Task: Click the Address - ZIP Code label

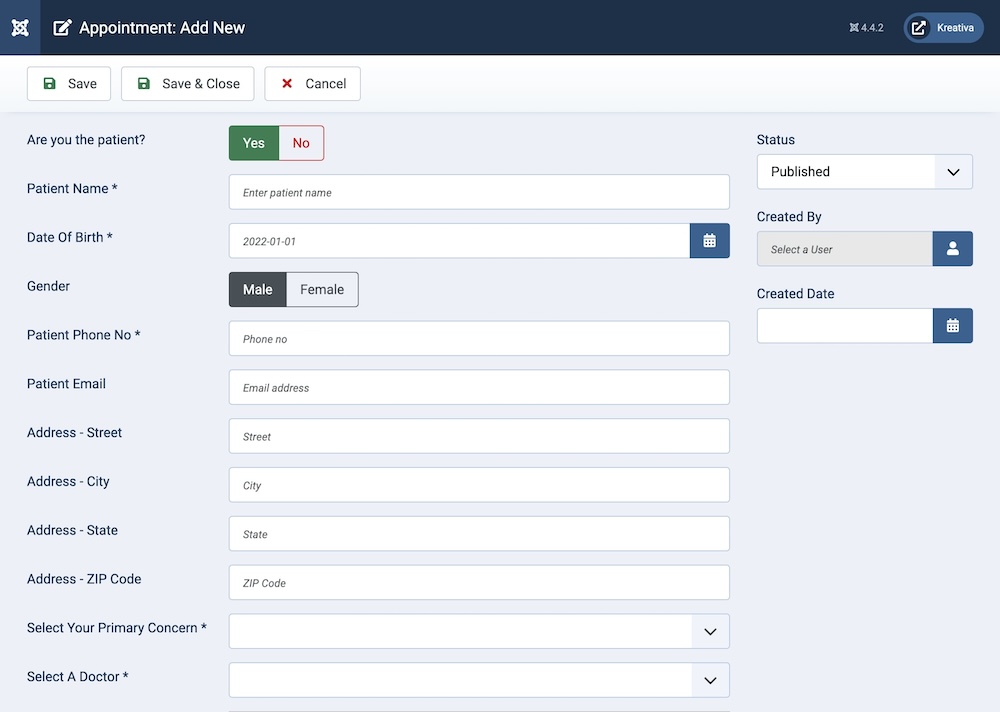Action: [x=84, y=579]
